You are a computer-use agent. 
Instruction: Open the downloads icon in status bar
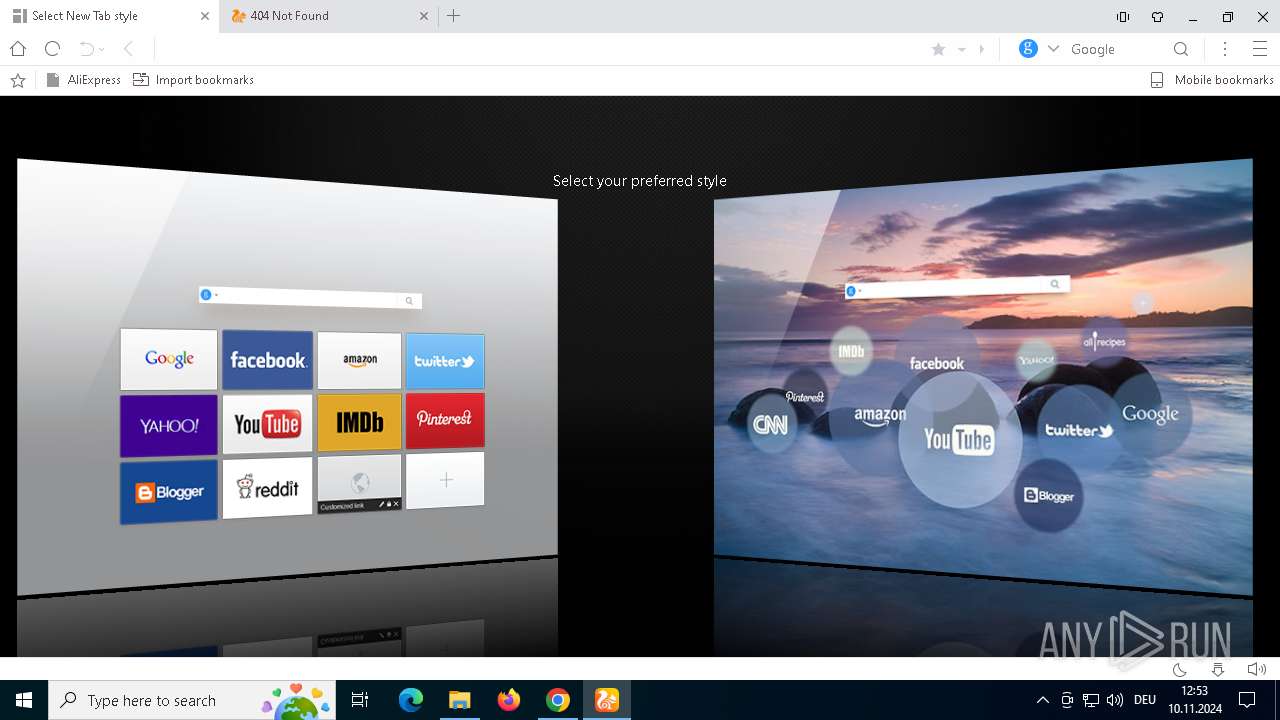click(1217, 669)
